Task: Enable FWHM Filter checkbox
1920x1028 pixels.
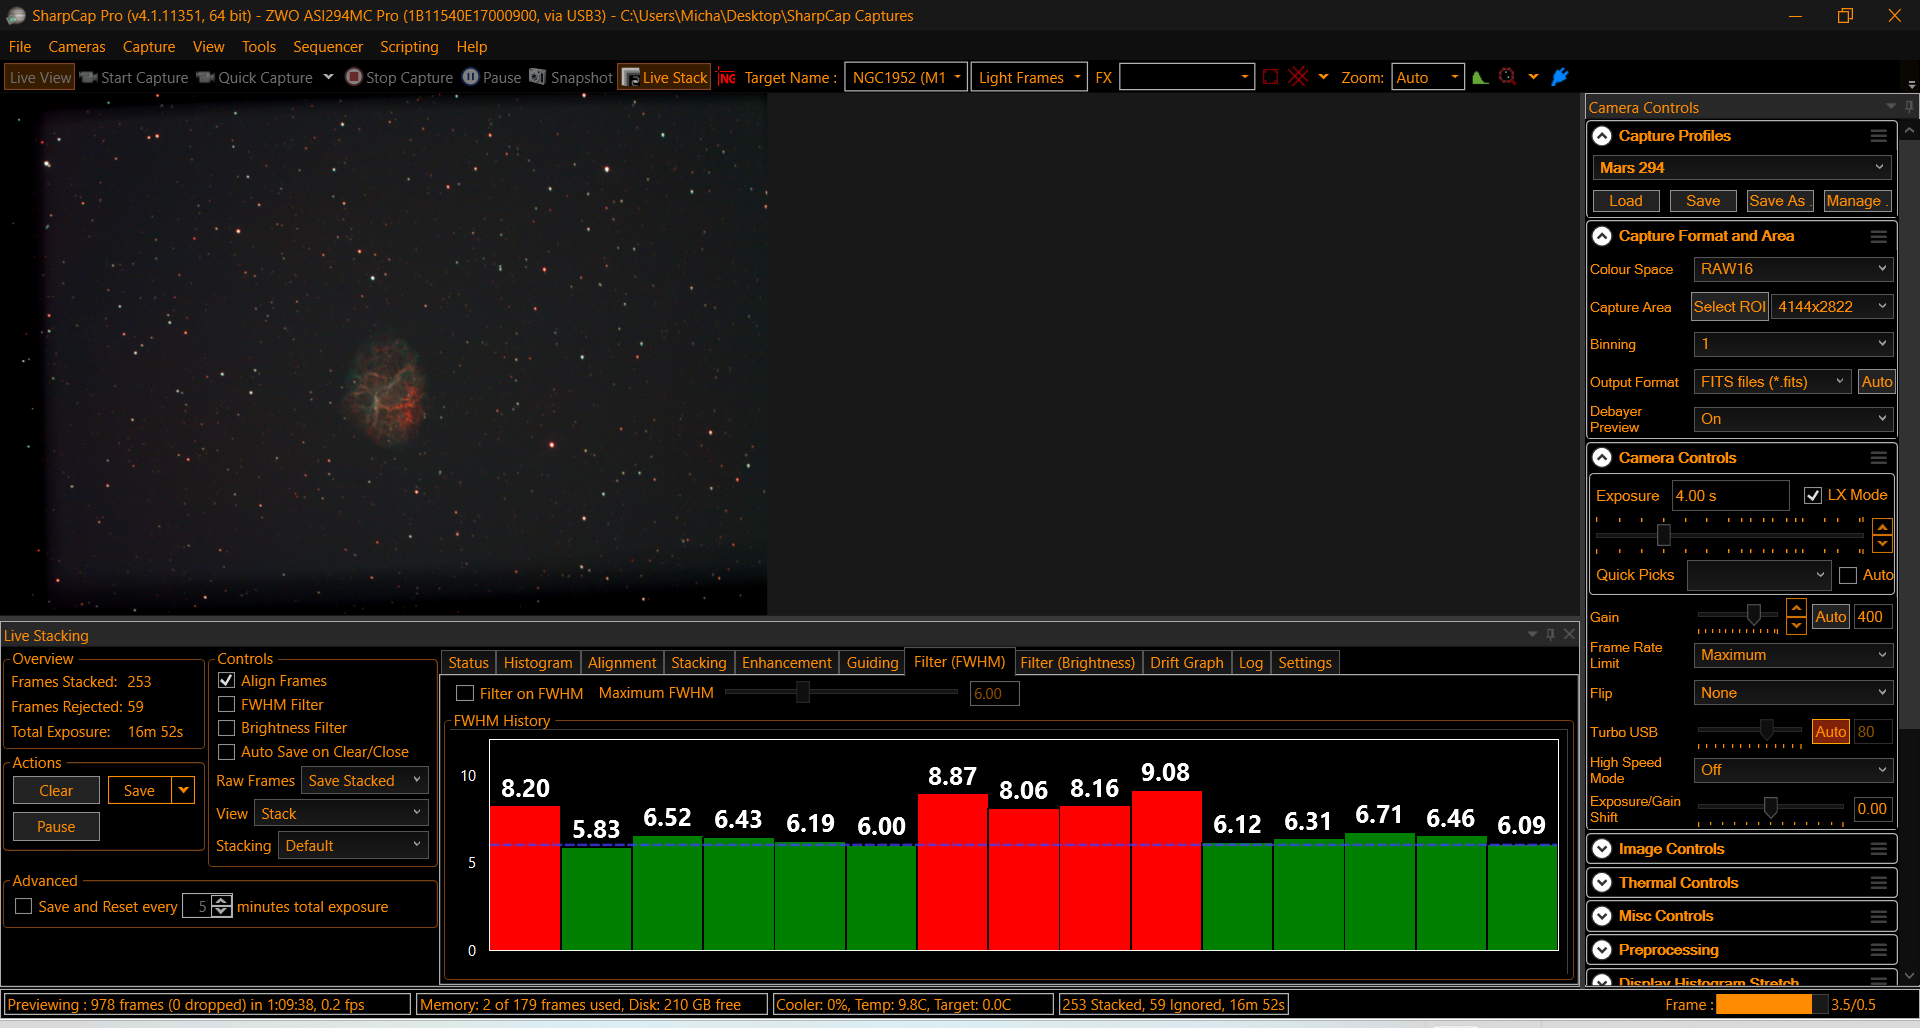Action: click(x=227, y=704)
